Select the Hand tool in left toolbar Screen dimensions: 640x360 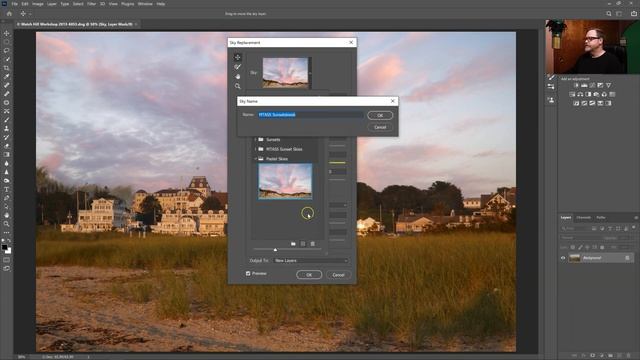[7, 215]
